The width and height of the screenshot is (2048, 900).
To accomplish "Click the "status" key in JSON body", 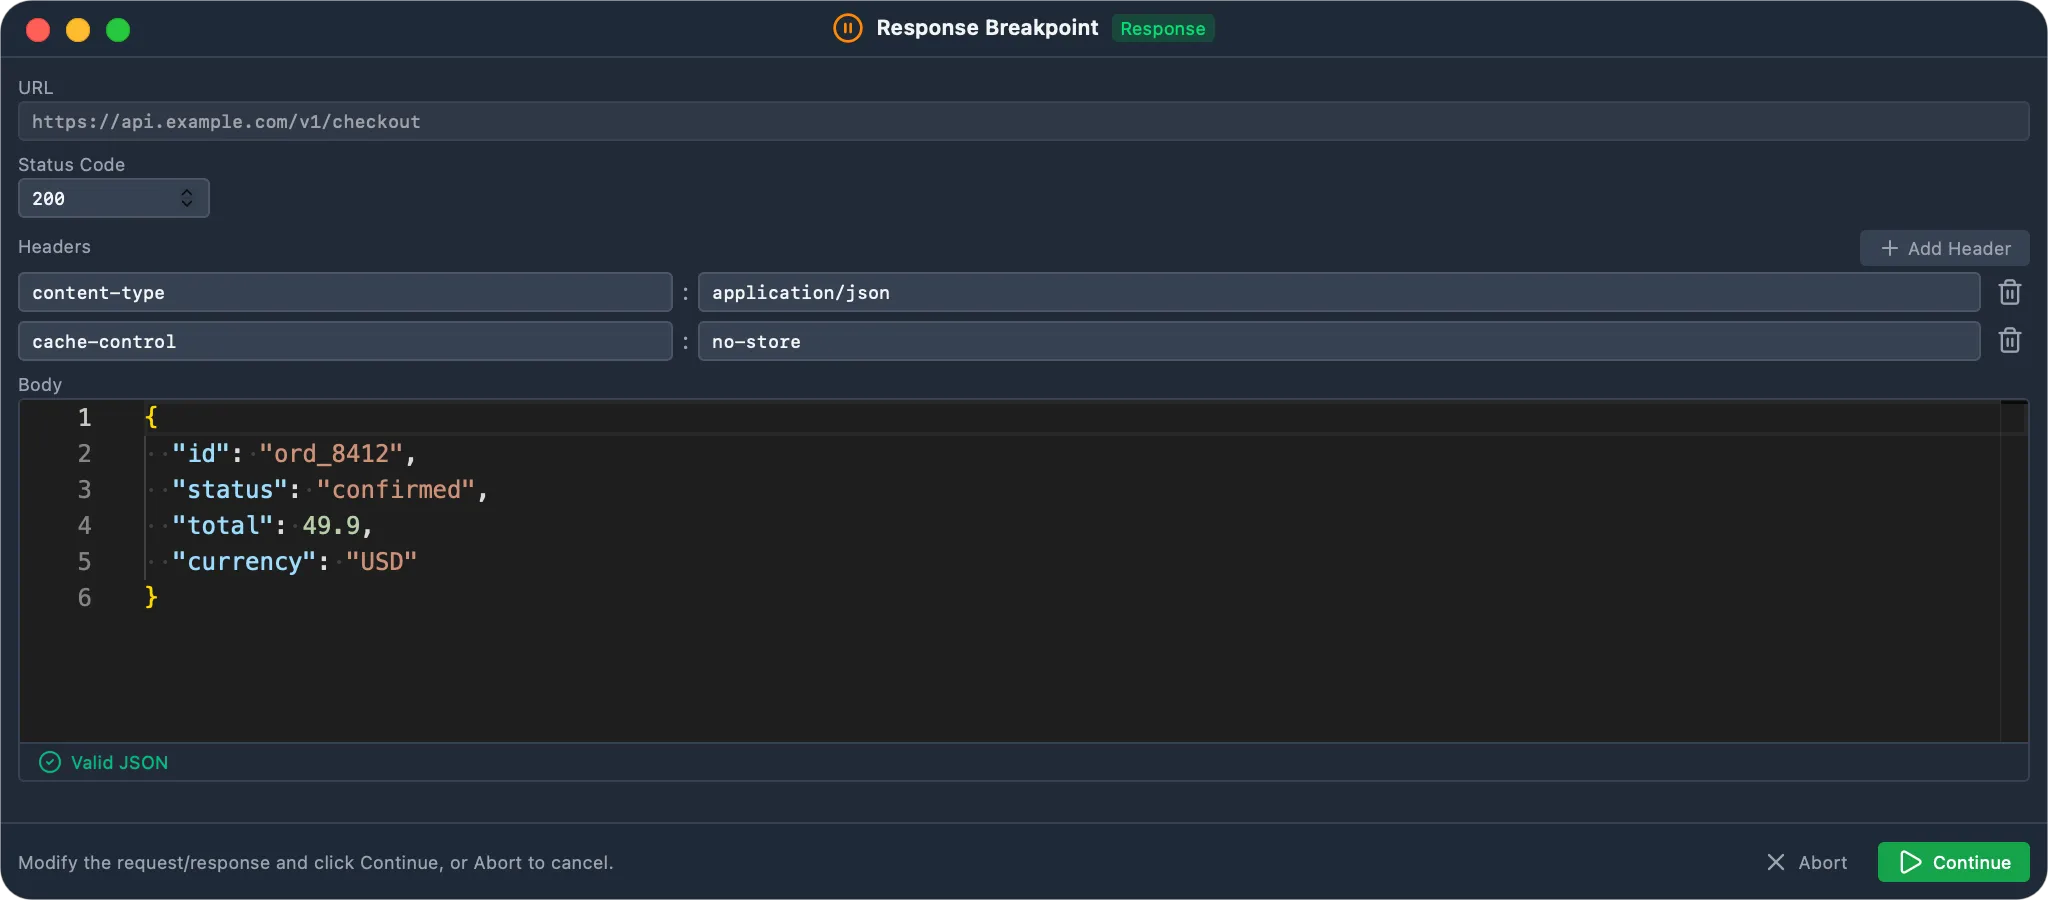I will pyautogui.click(x=230, y=490).
